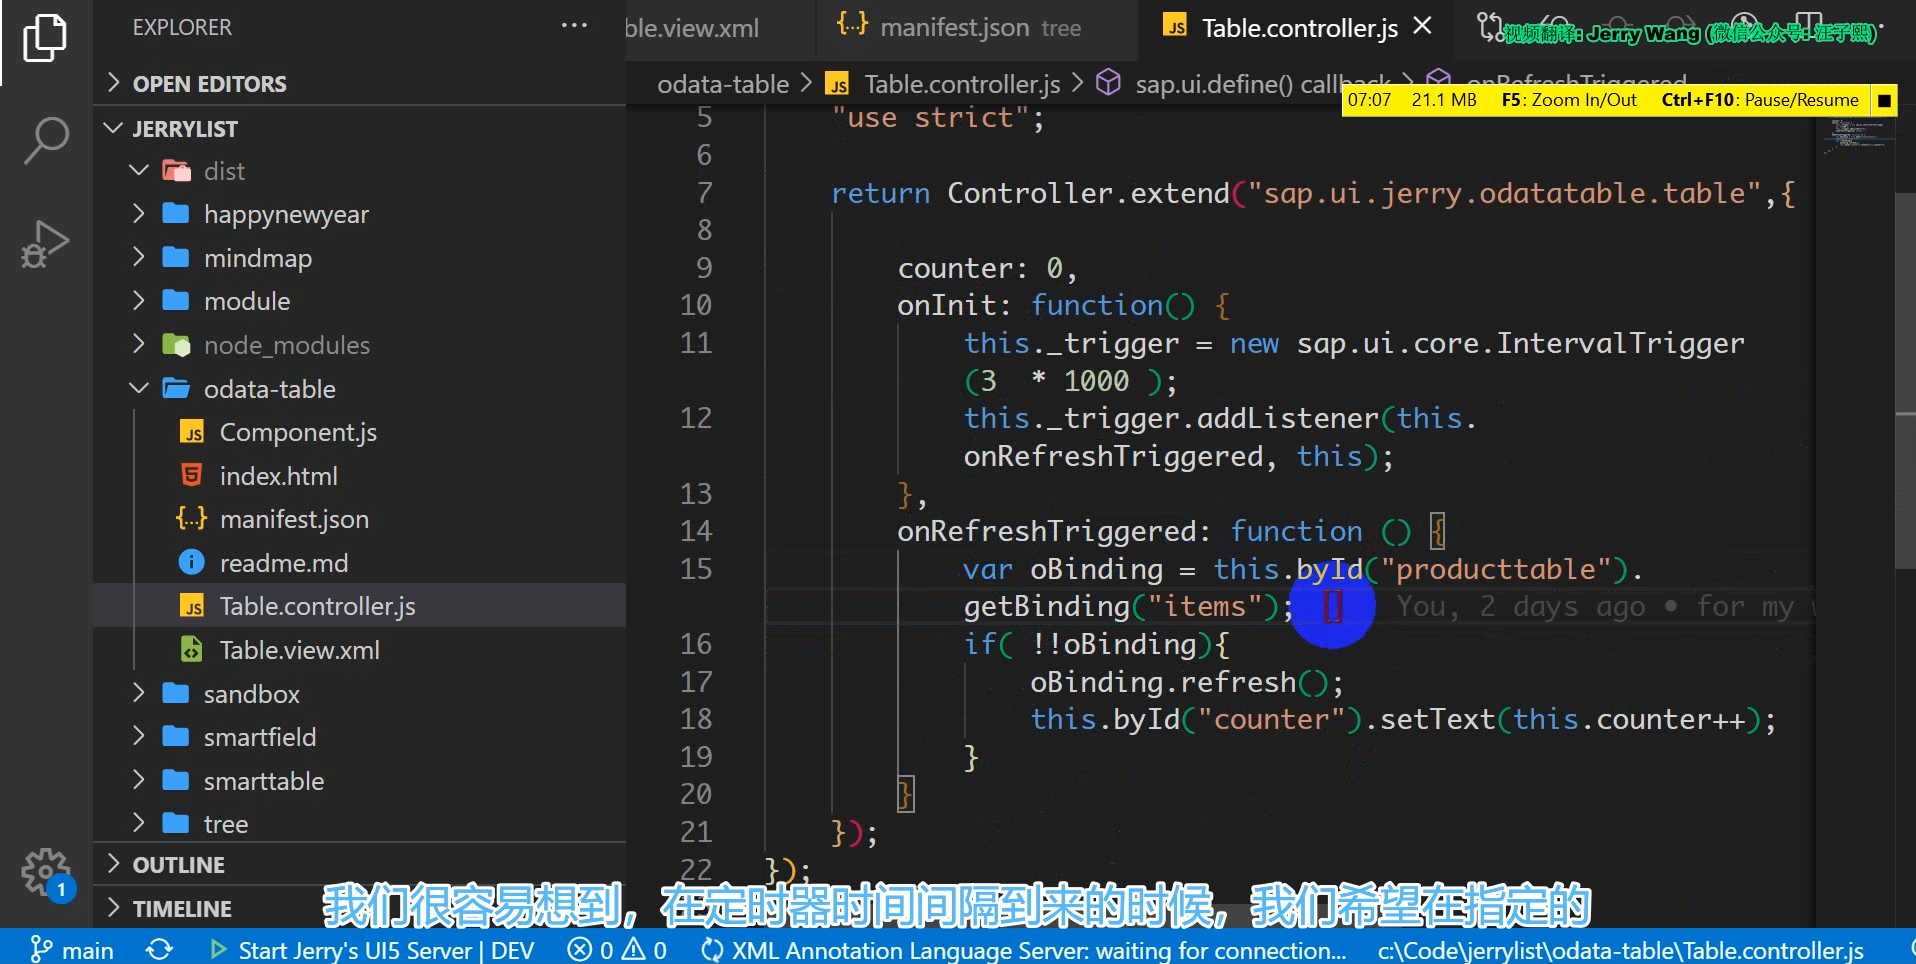Open manifest.json in the explorer
The height and width of the screenshot is (964, 1916).
click(x=294, y=519)
